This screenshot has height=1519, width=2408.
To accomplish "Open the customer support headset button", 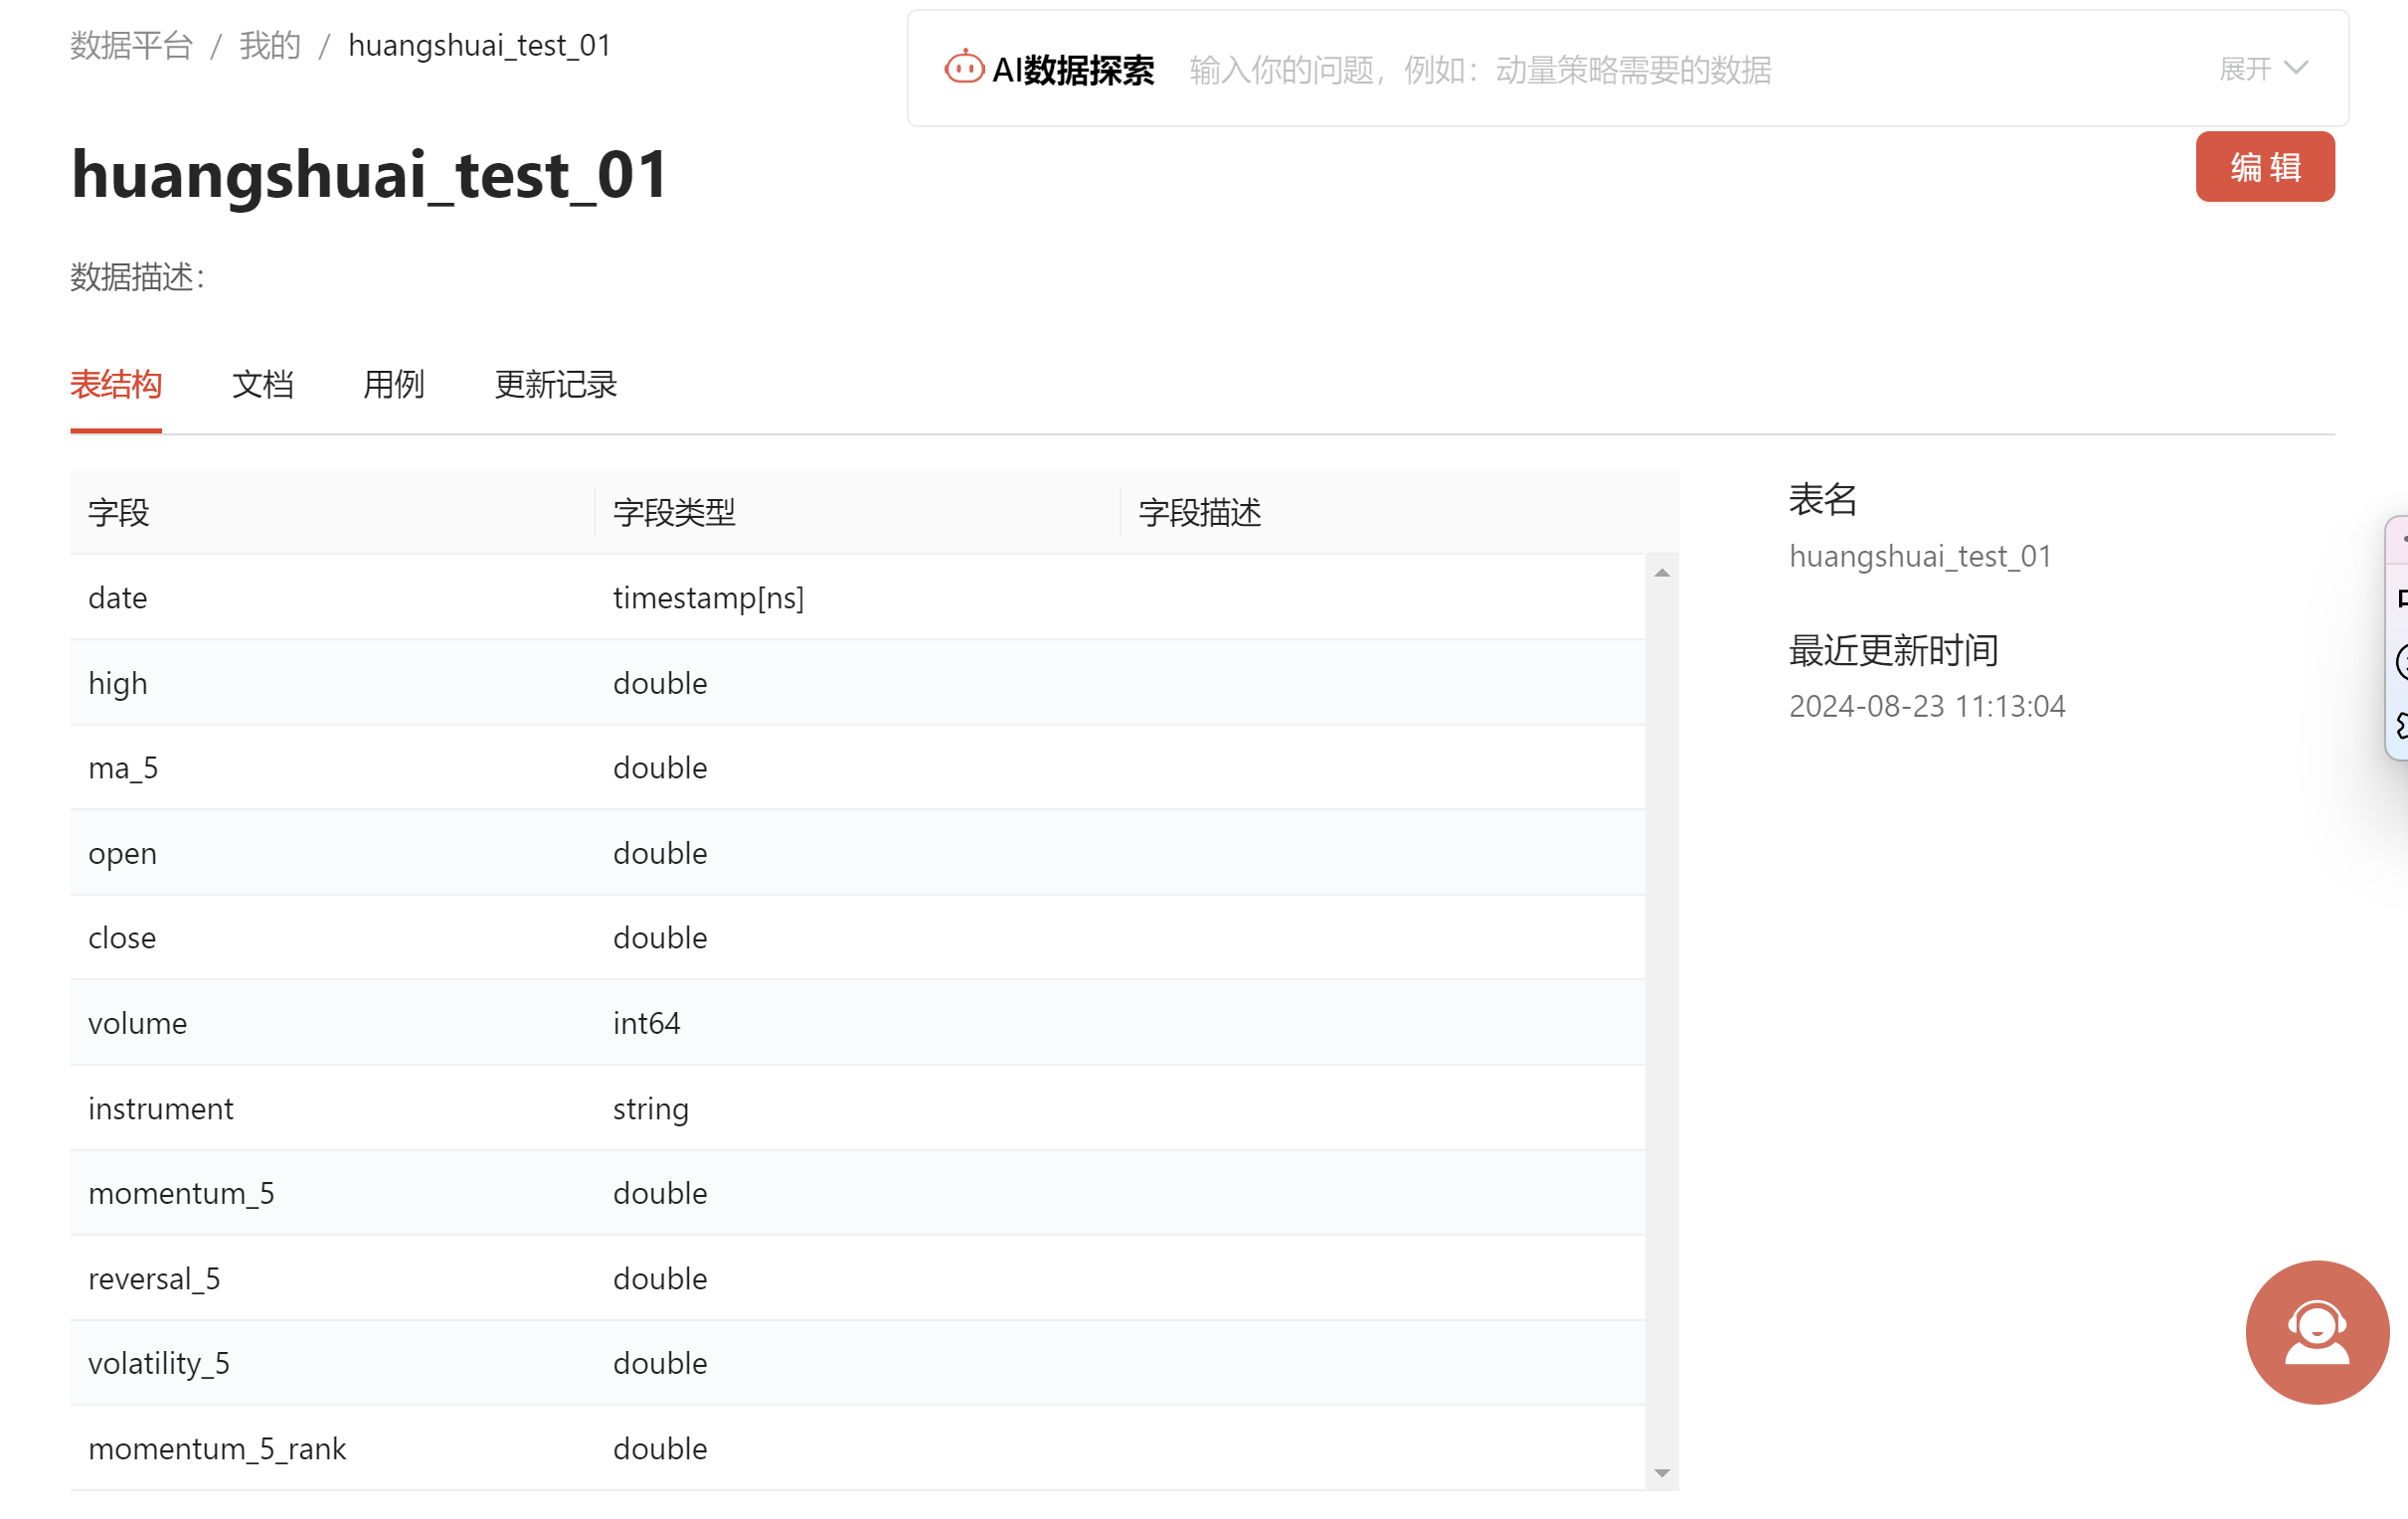I will [x=2316, y=1331].
